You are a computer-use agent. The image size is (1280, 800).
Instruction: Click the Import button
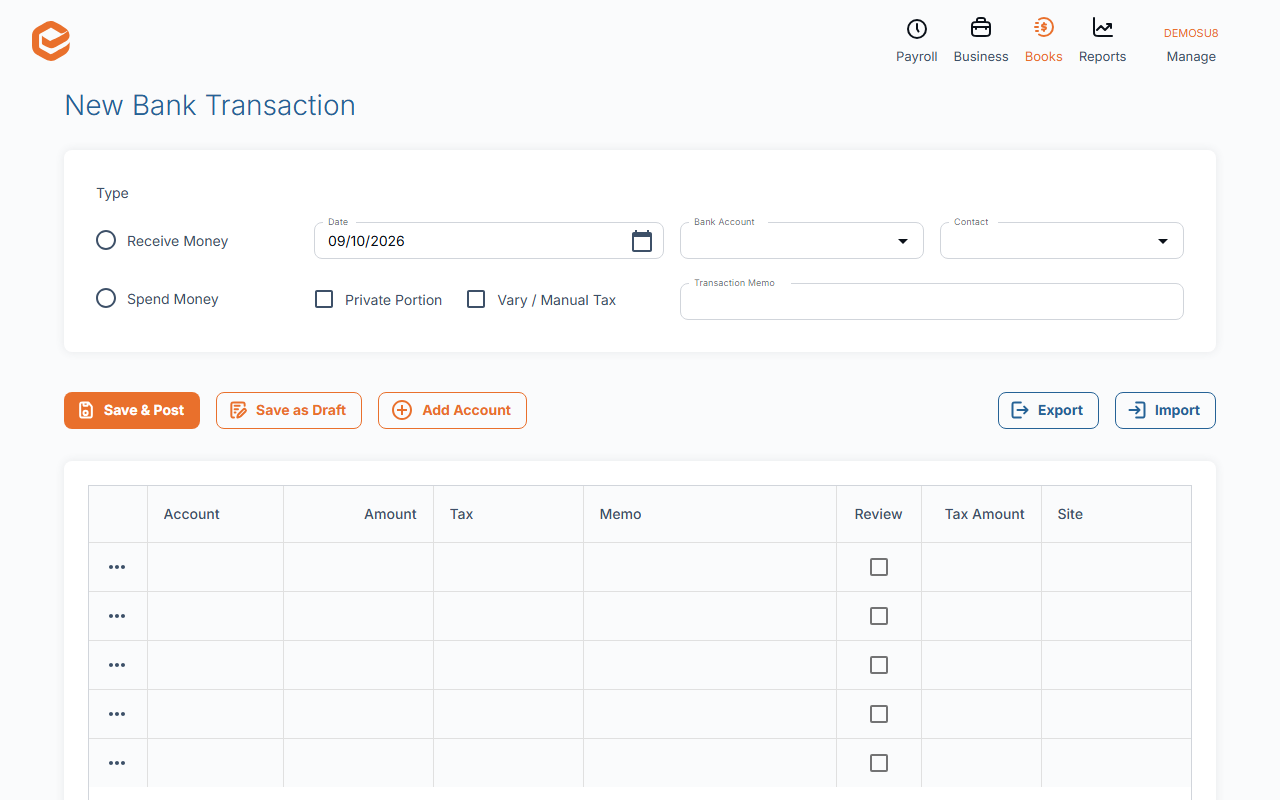click(x=1165, y=410)
